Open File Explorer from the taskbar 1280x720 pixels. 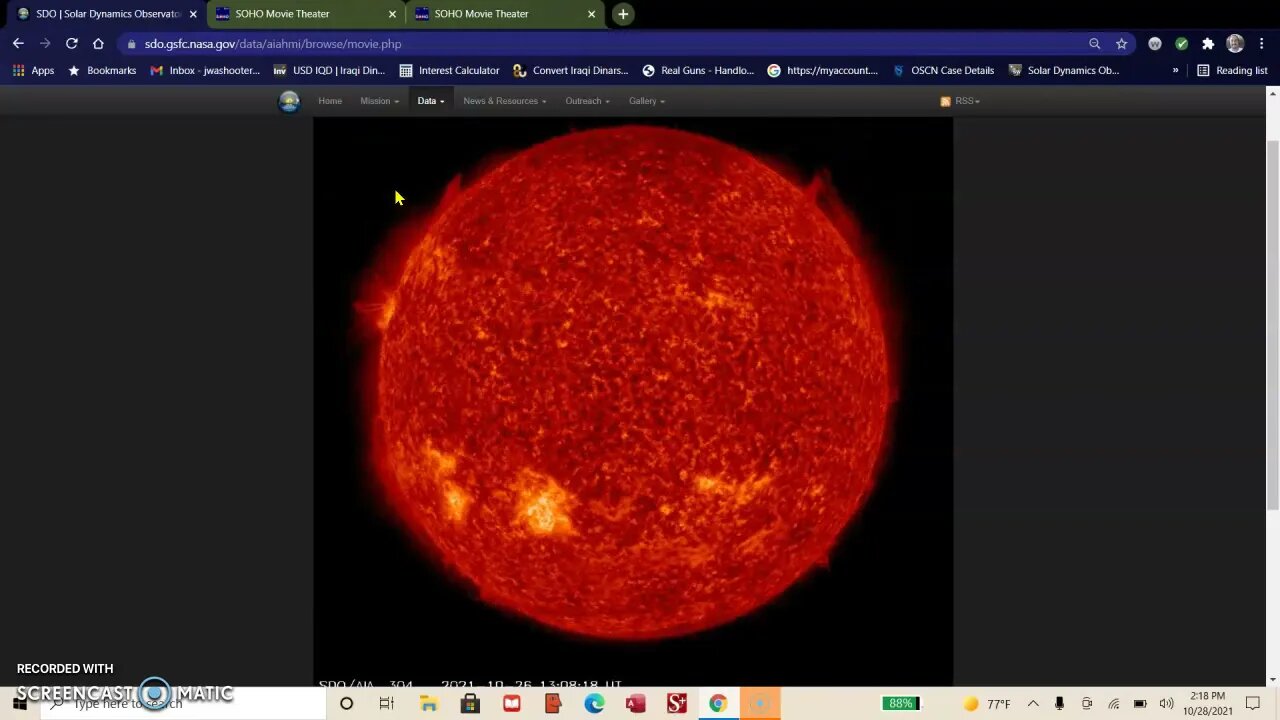(429, 704)
